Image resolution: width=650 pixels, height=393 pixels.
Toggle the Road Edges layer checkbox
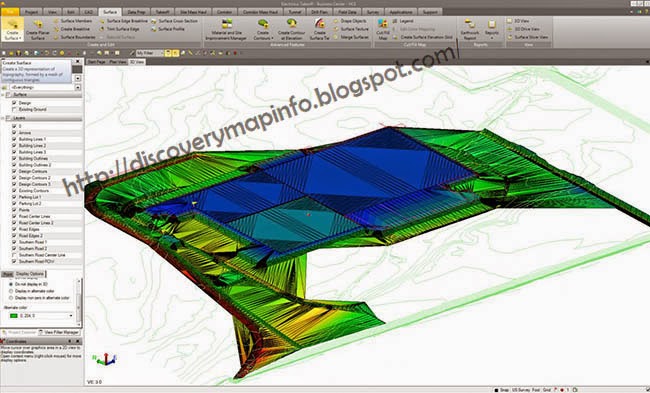pos(15,229)
